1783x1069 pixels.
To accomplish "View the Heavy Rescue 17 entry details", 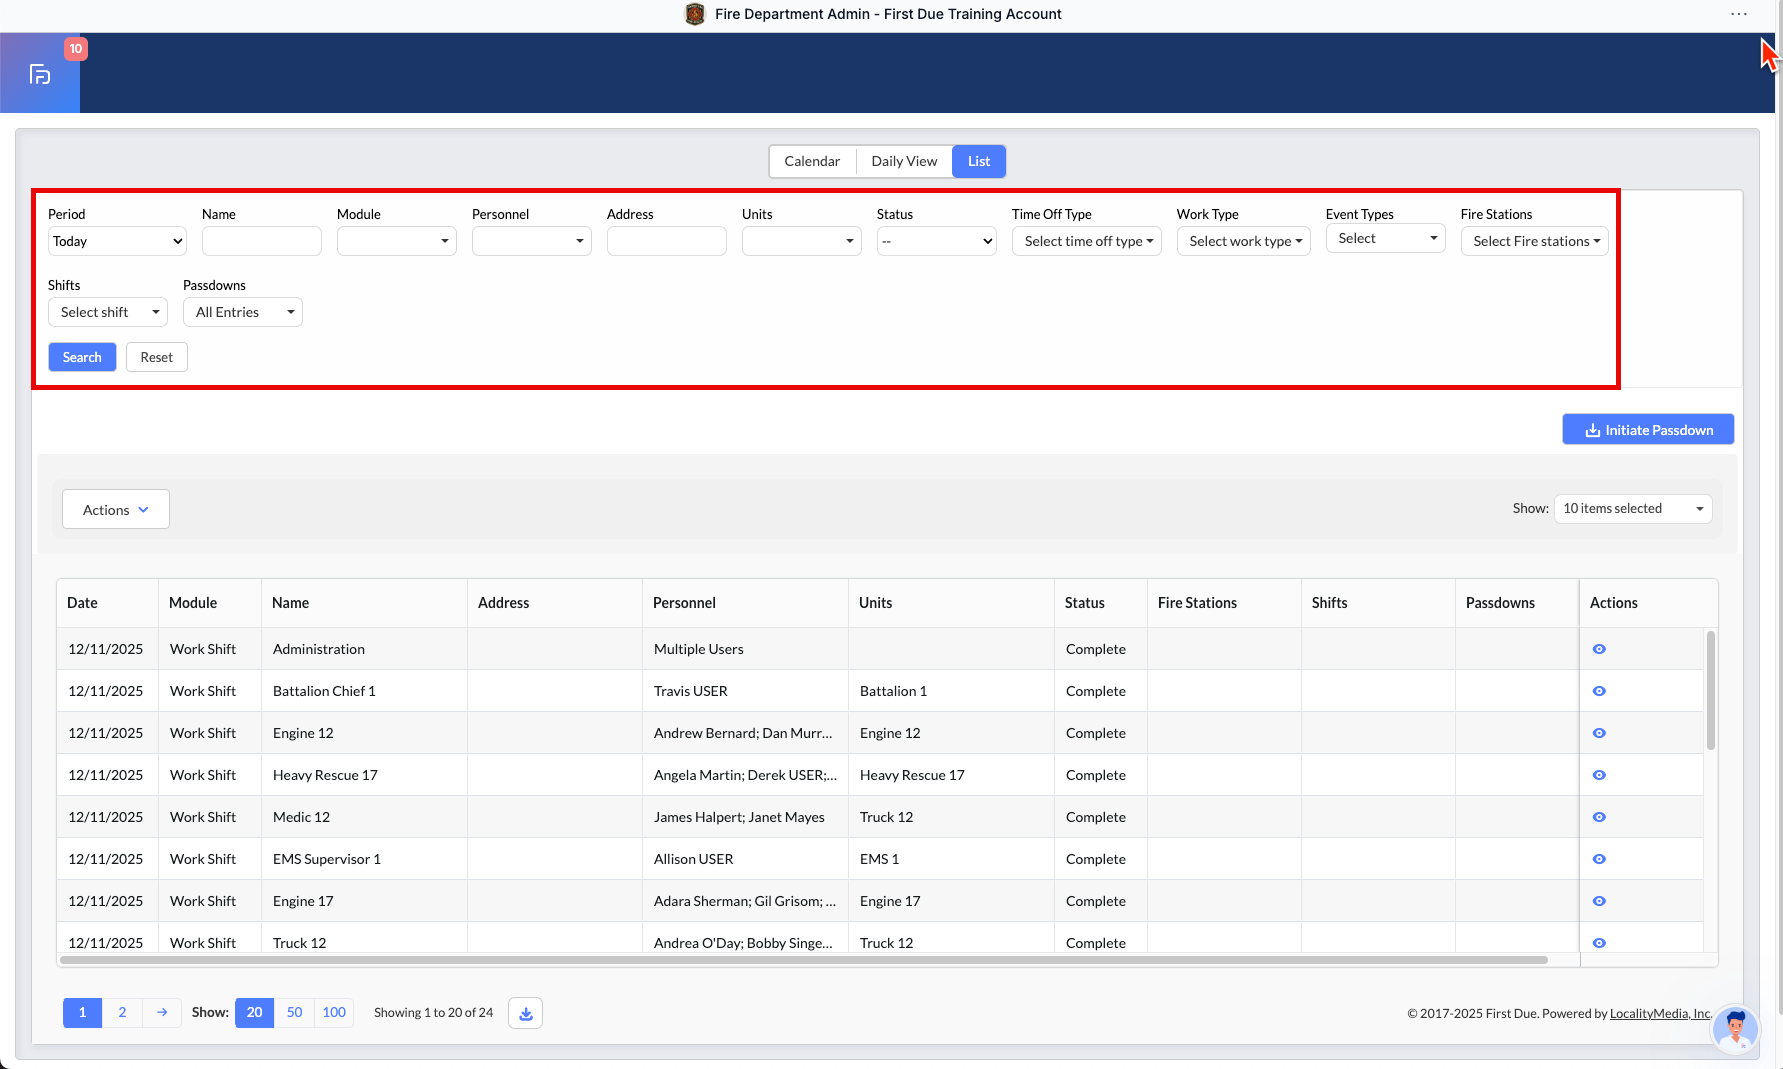I will click(x=1599, y=775).
